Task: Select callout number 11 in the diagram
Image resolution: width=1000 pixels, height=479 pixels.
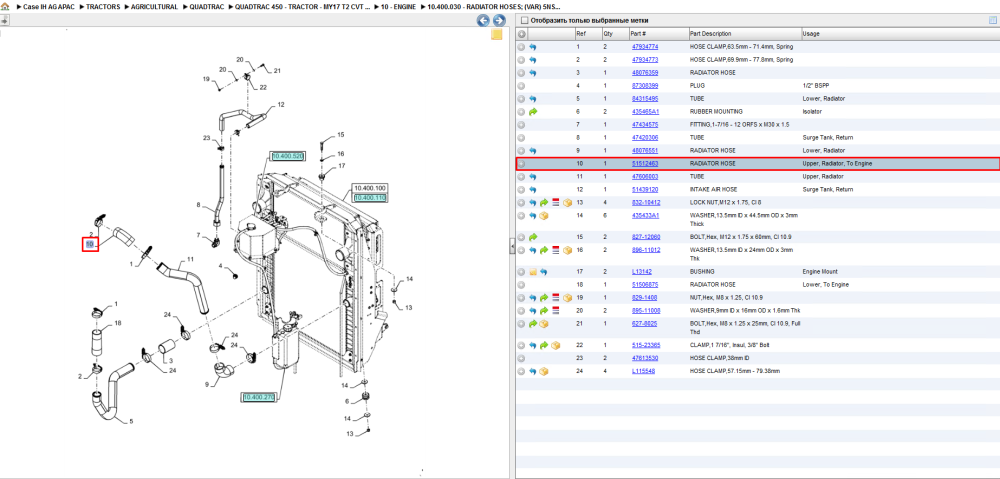Action: tap(190, 260)
